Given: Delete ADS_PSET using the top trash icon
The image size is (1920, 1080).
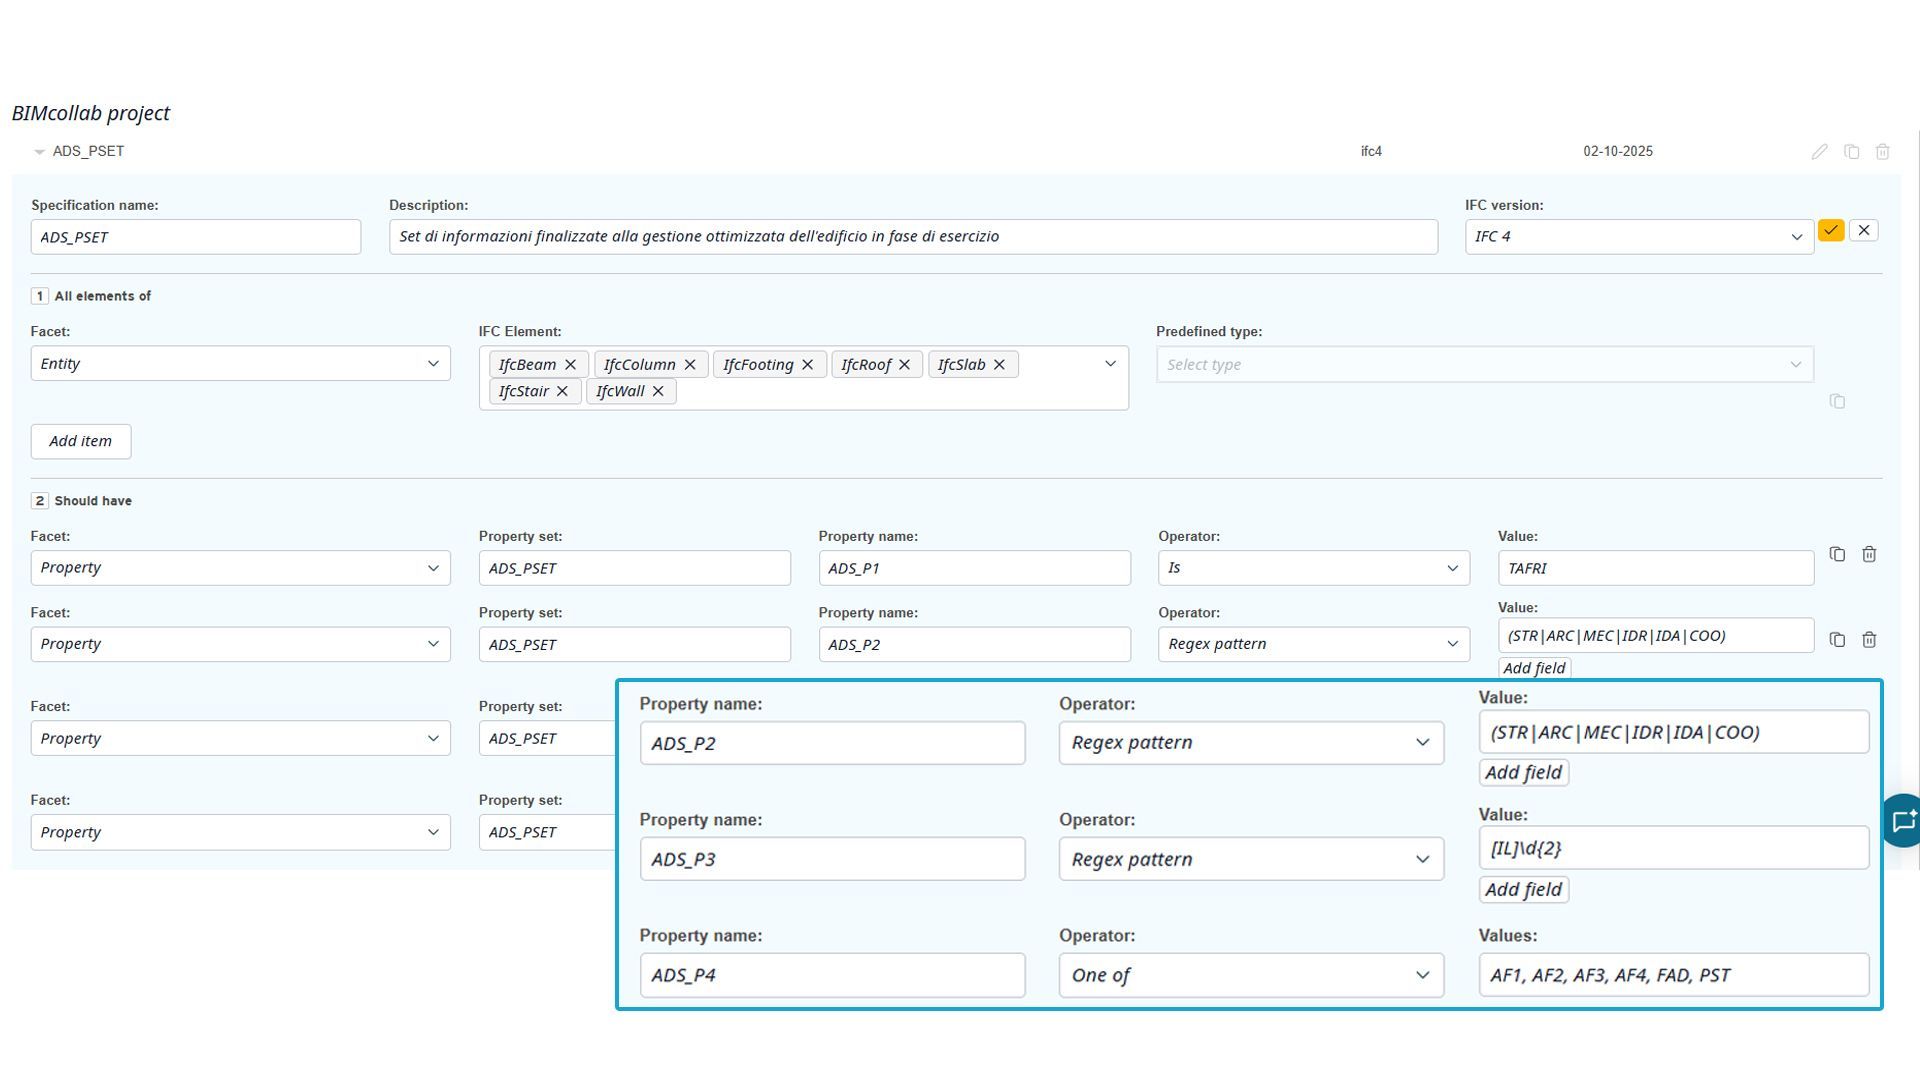Looking at the screenshot, I should point(1882,152).
